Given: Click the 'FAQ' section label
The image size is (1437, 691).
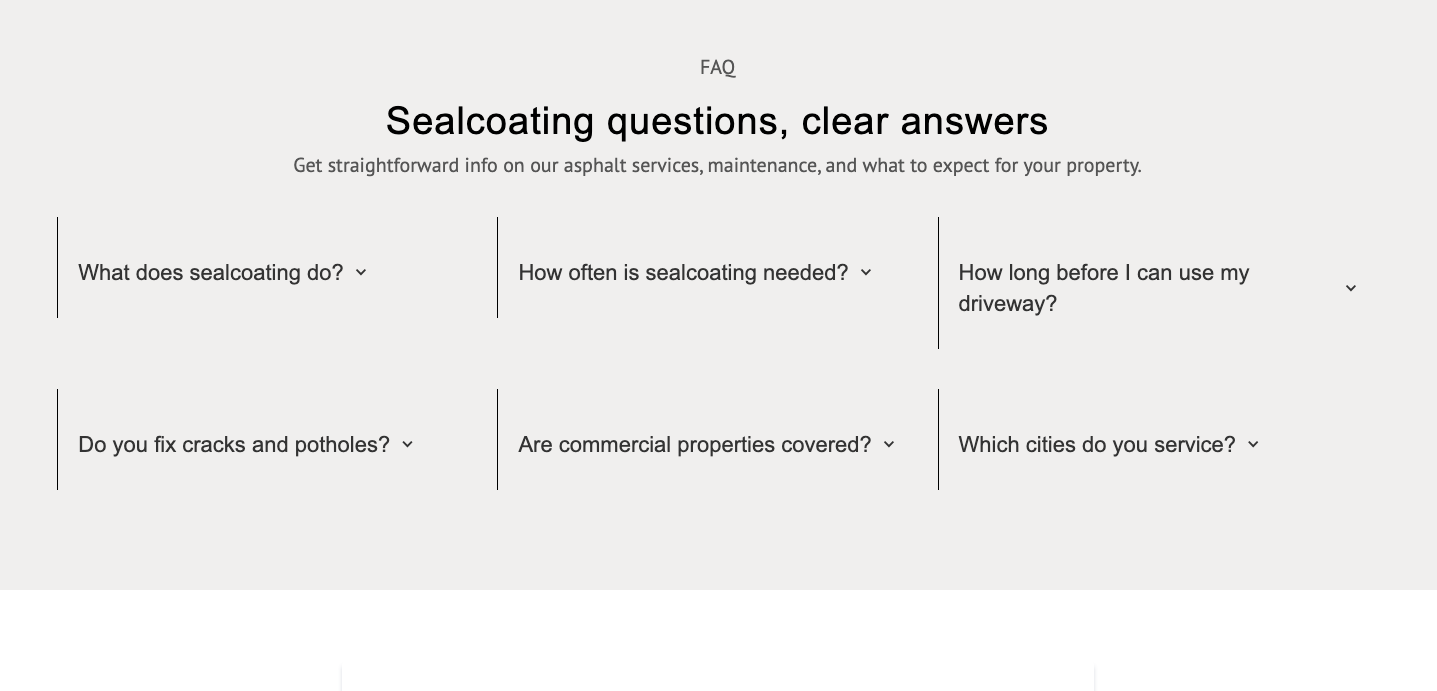Looking at the screenshot, I should point(717,67).
